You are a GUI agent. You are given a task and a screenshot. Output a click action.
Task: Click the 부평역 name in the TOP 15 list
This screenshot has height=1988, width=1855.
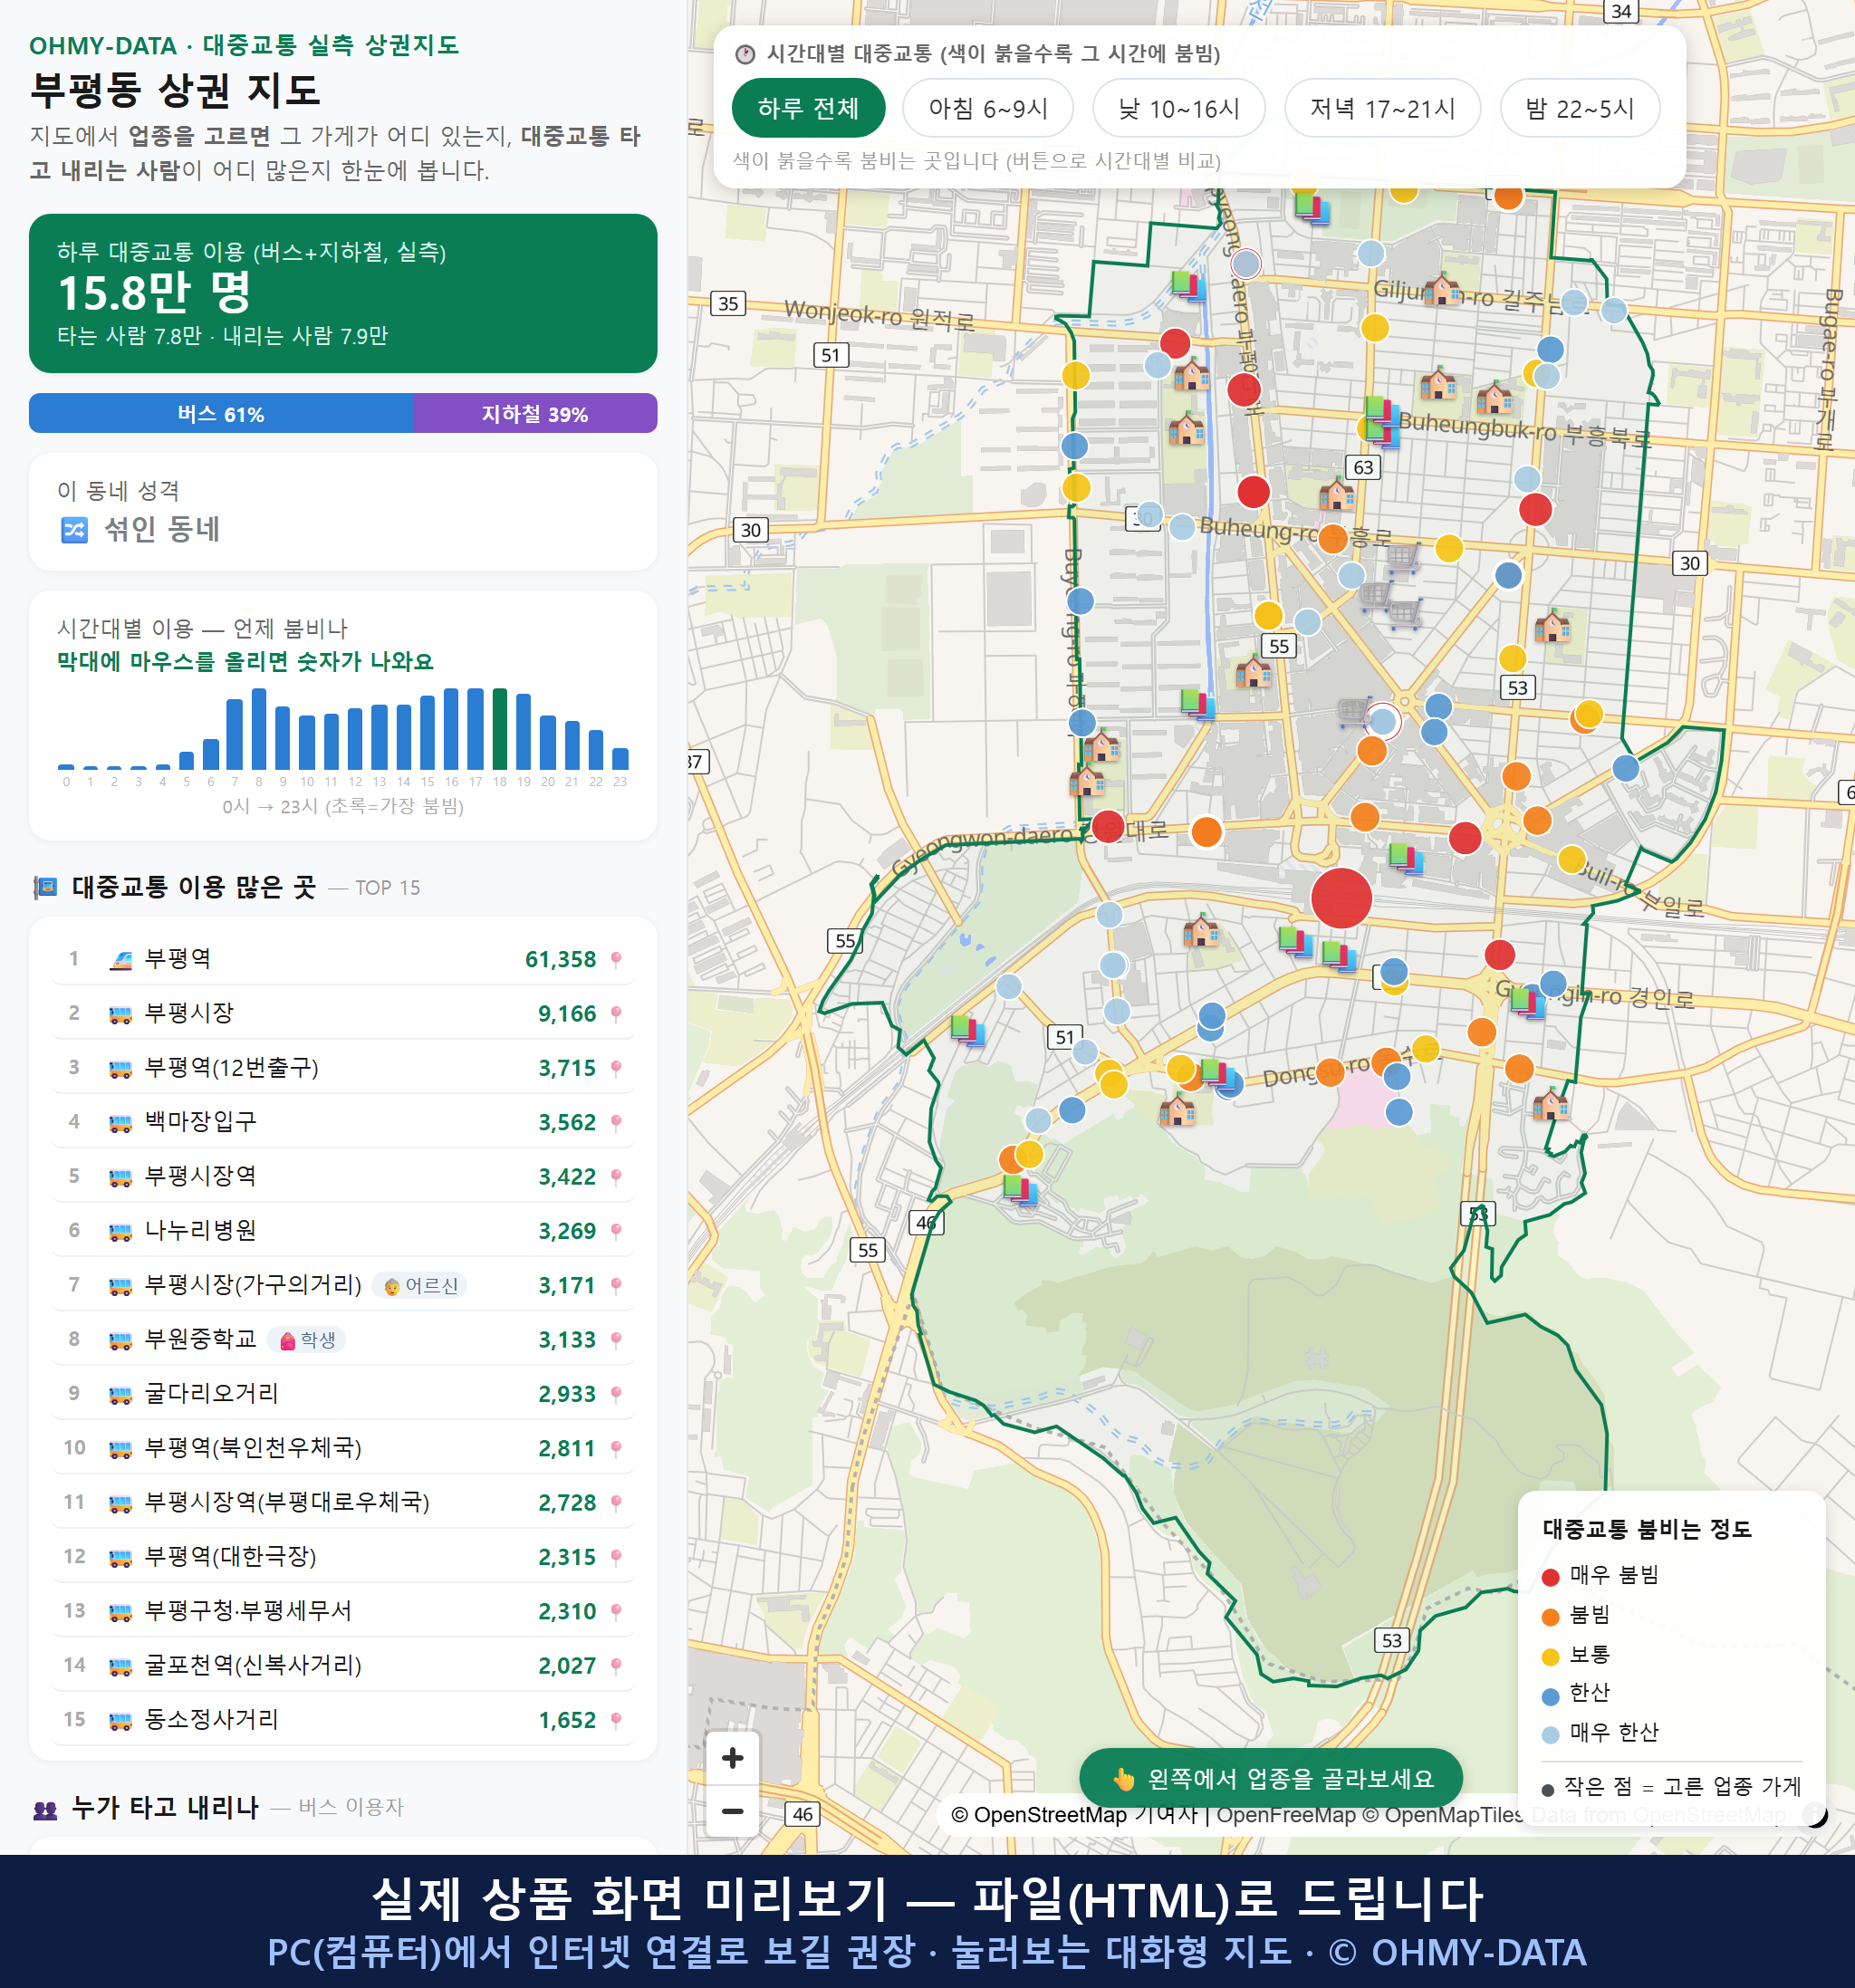point(178,959)
